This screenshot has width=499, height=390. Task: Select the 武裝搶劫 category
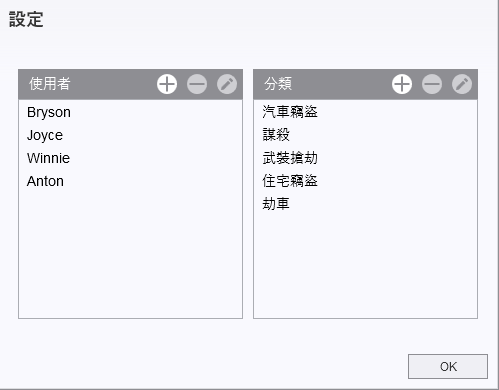(365, 158)
